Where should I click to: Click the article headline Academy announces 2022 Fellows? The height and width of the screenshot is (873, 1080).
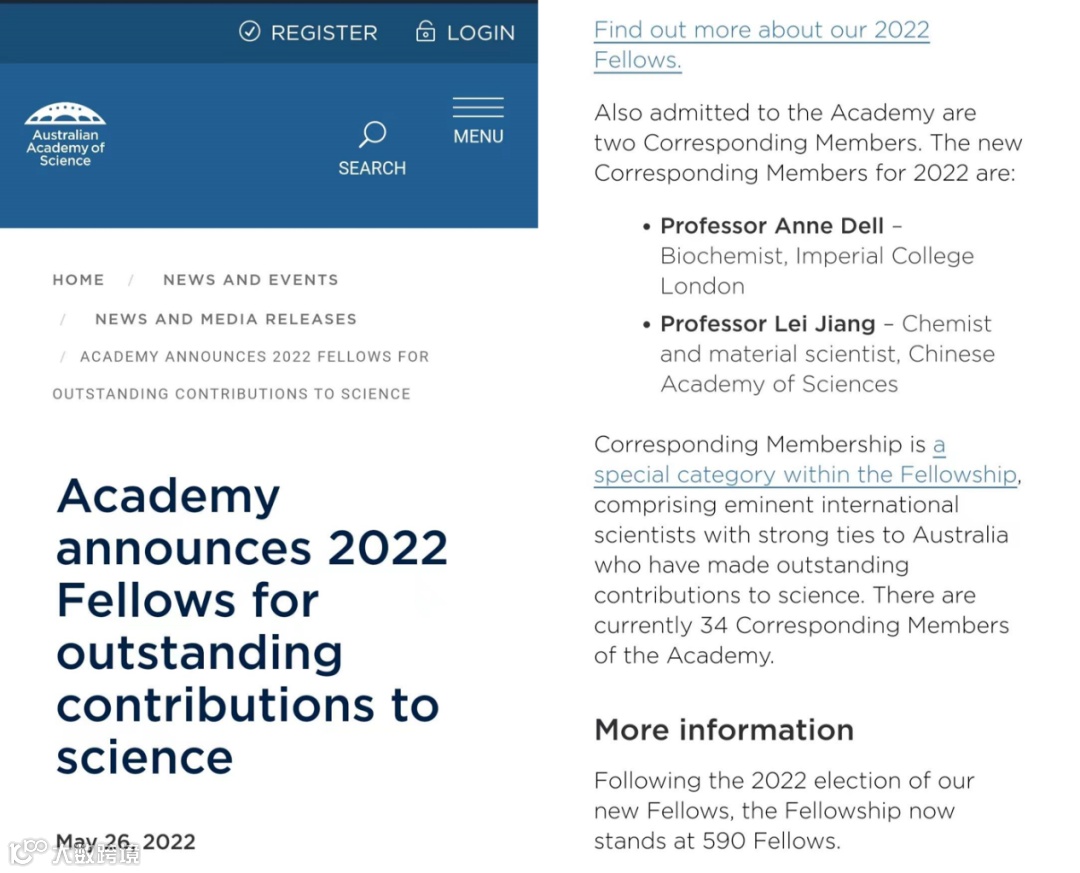point(252,626)
